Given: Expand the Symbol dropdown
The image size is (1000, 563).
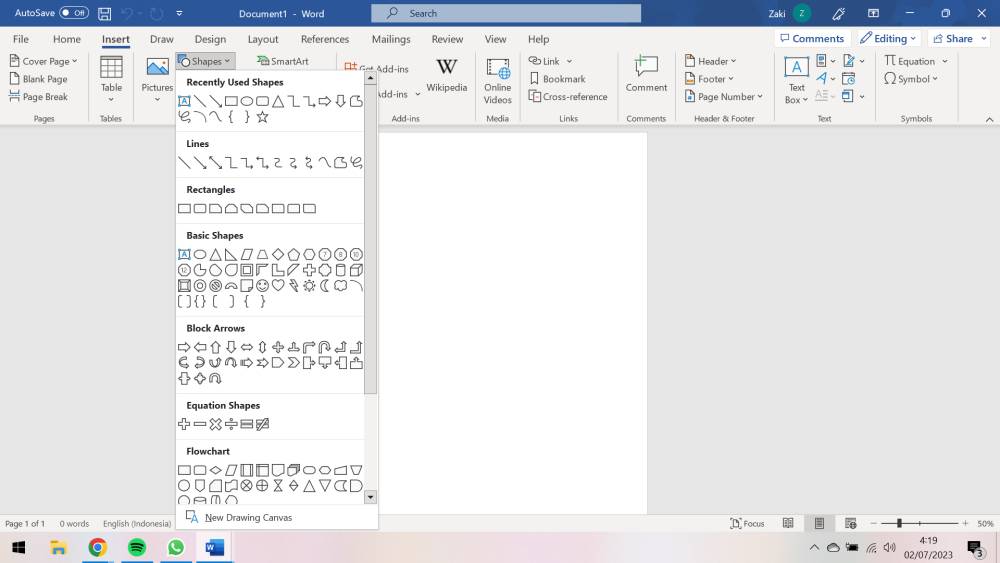Looking at the screenshot, I should point(911,79).
